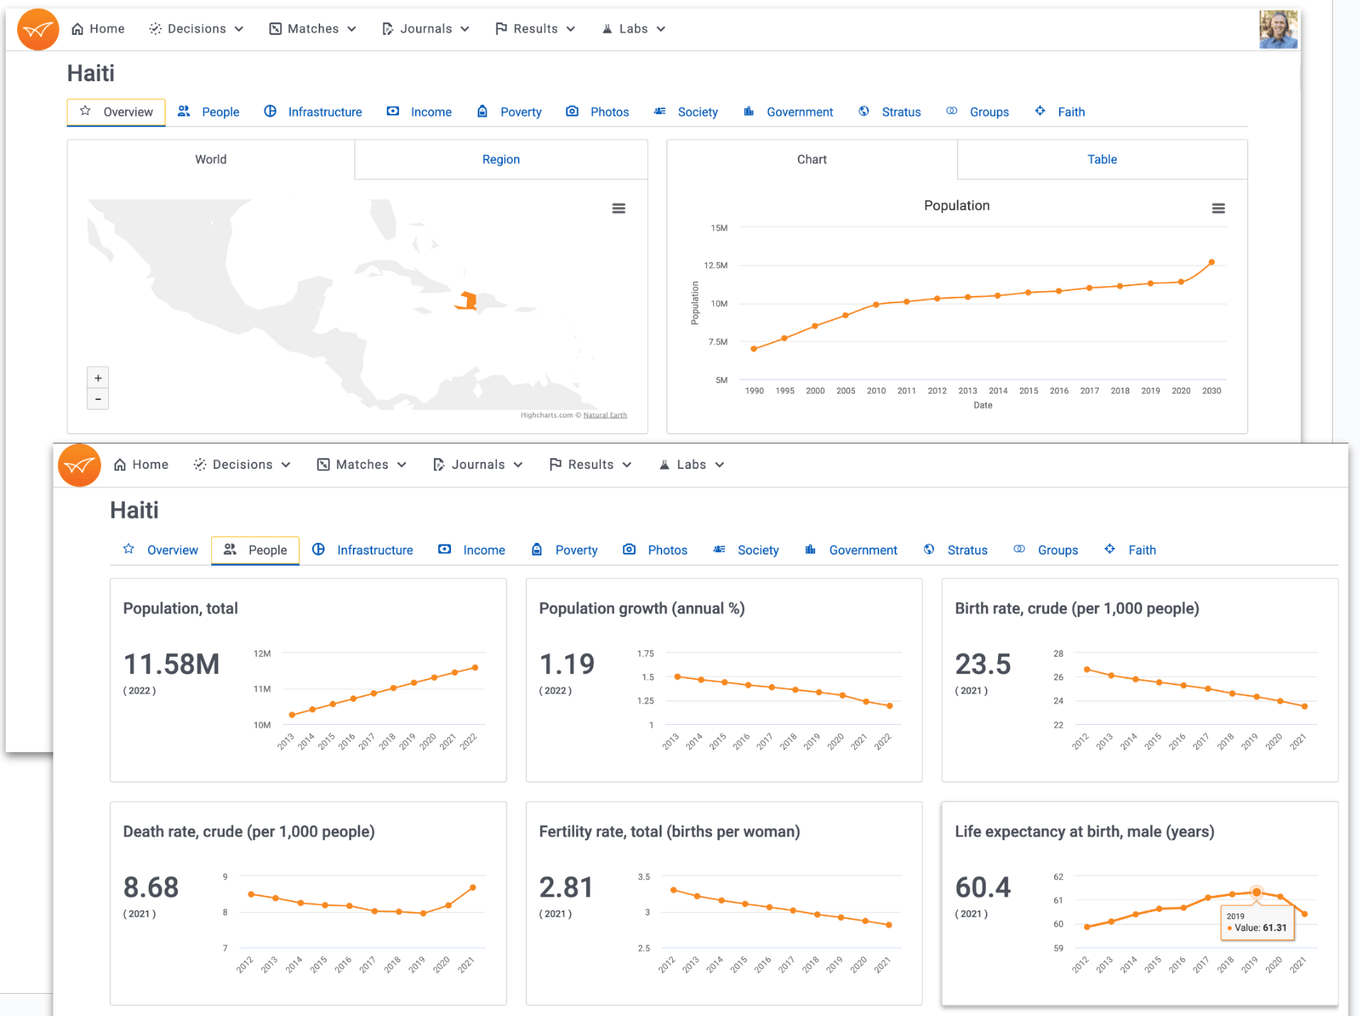Image resolution: width=1360 pixels, height=1016 pixels.
Task: Expand the Decisions dropdown in top navbar
Action: pyautogui.click(x=197, y=29)
